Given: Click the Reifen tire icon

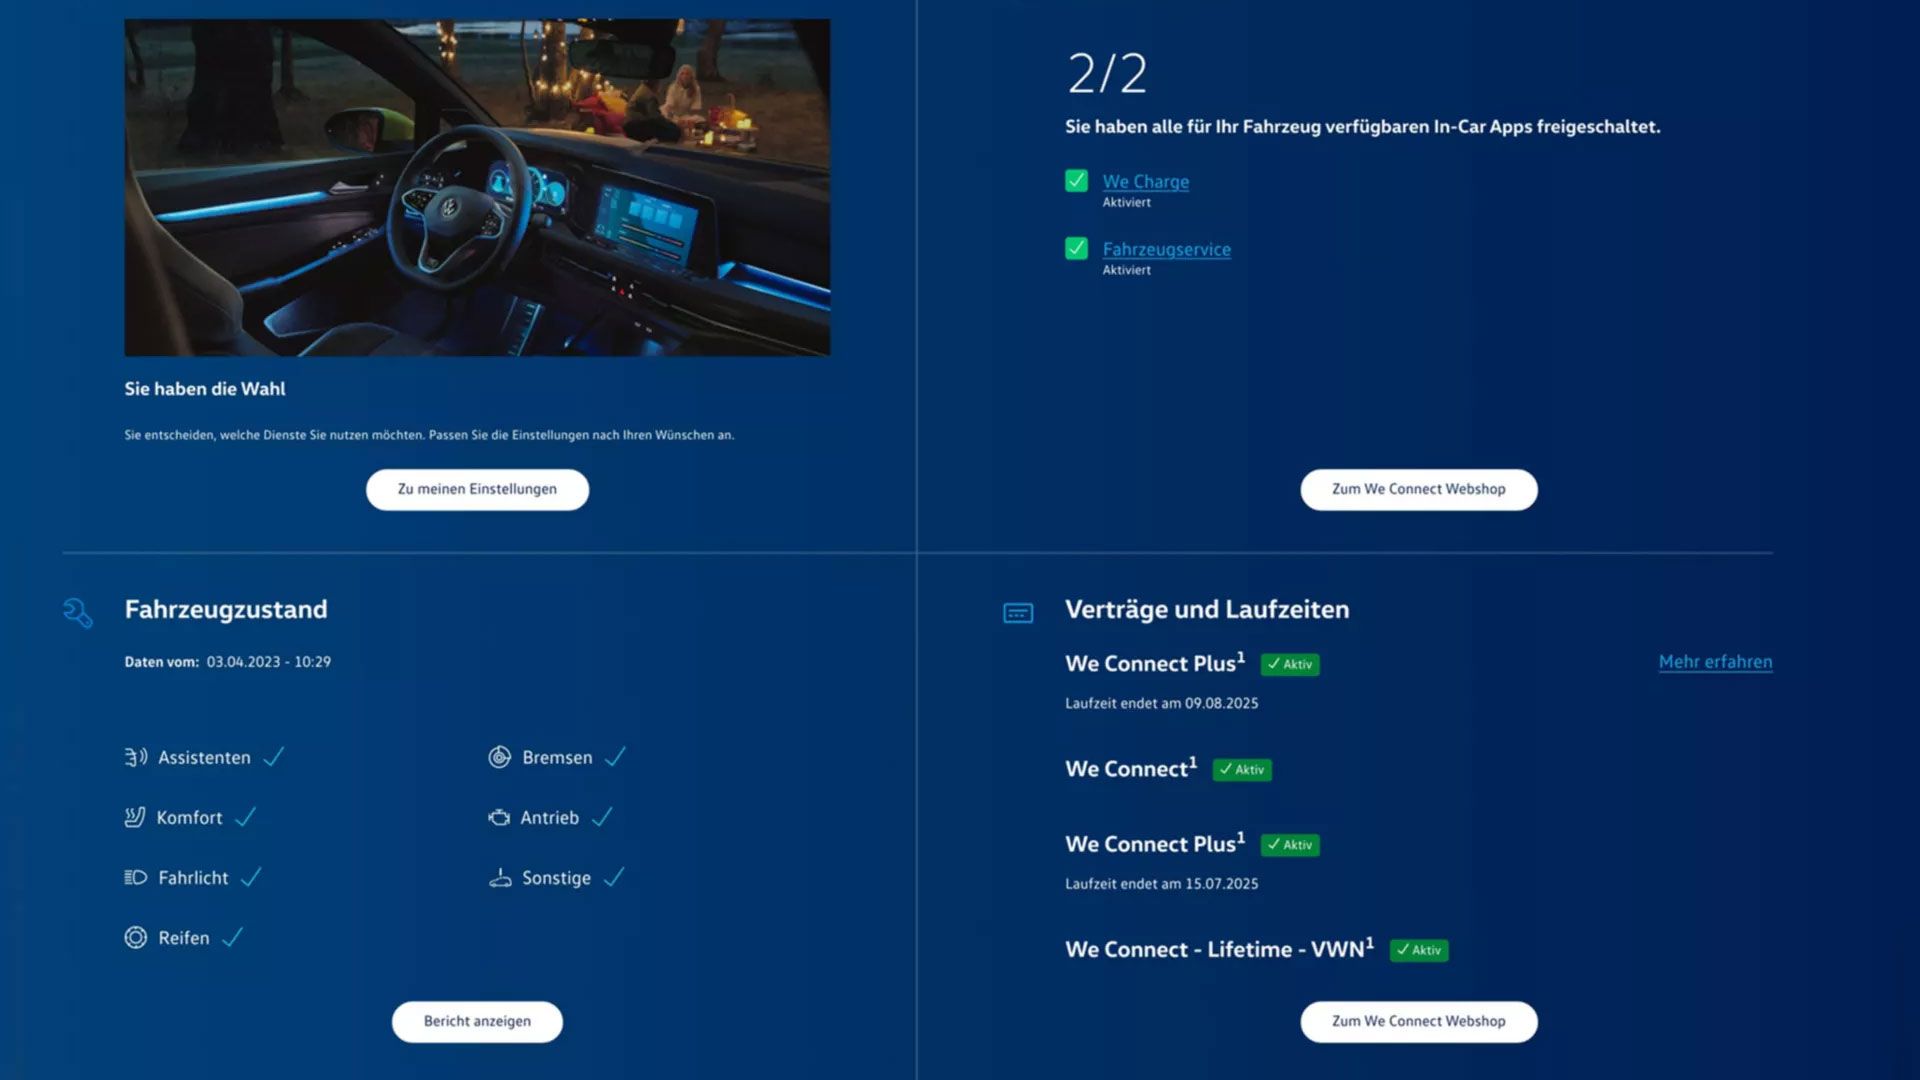Looking at the screenshot, I should coord(135,937).
